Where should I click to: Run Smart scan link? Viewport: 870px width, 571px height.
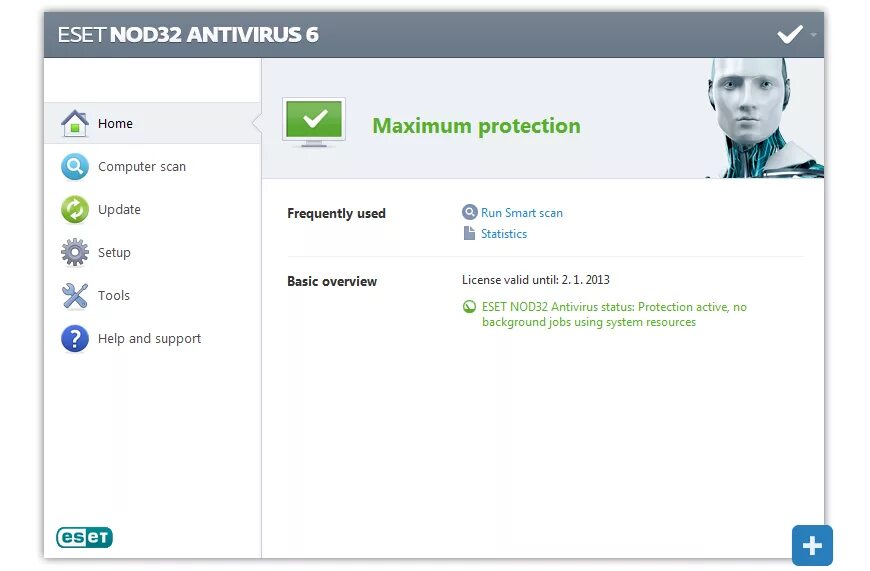coord(522,213)
